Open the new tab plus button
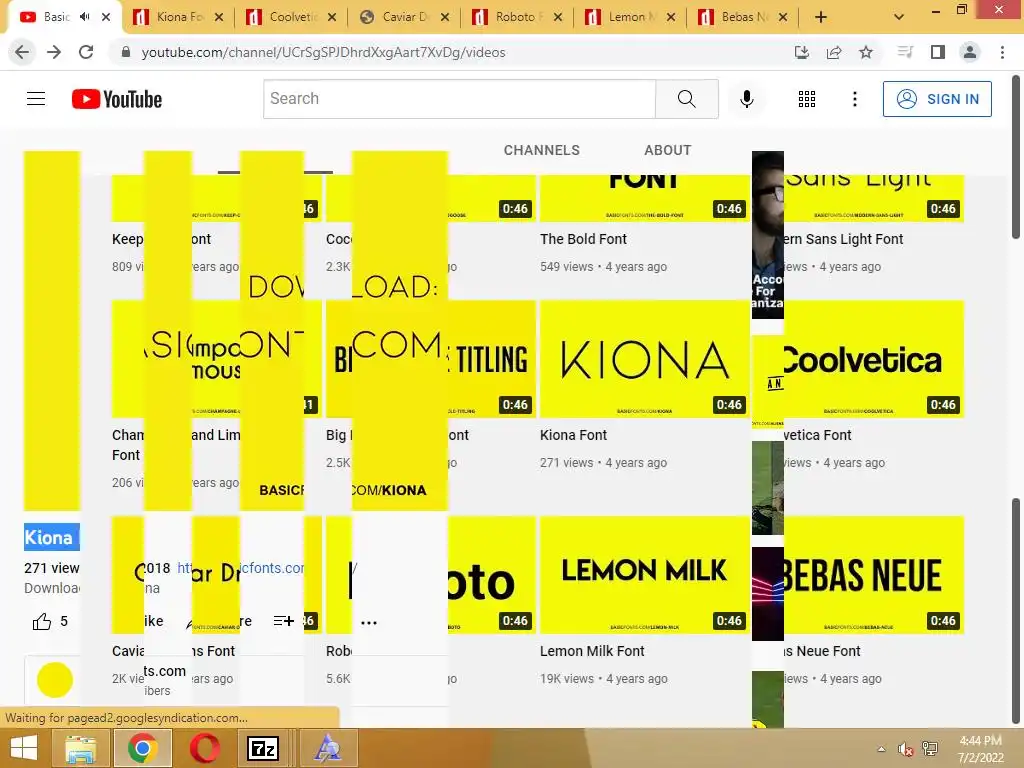This screenshot has height=768, width=1024. point(821,17)
